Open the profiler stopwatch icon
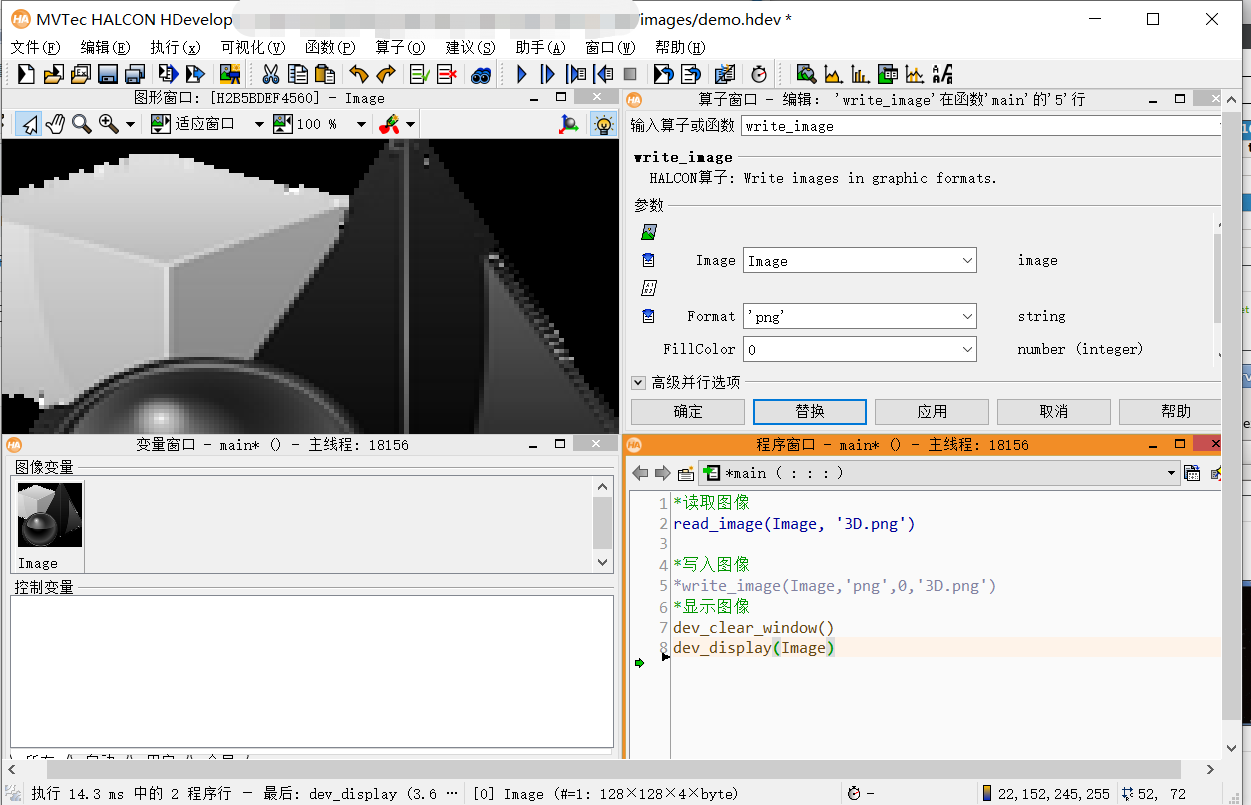Screen dimensions: 1251x805 759,73
